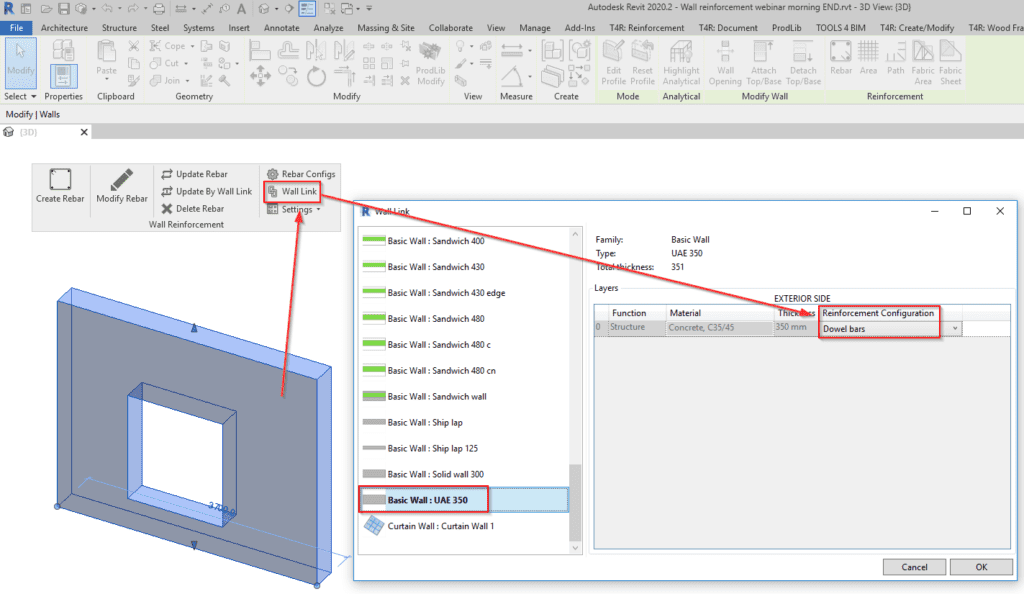1024x594 pixels.
Task: Click the Wall Link list vertical scrollbar
Action: 575,502
